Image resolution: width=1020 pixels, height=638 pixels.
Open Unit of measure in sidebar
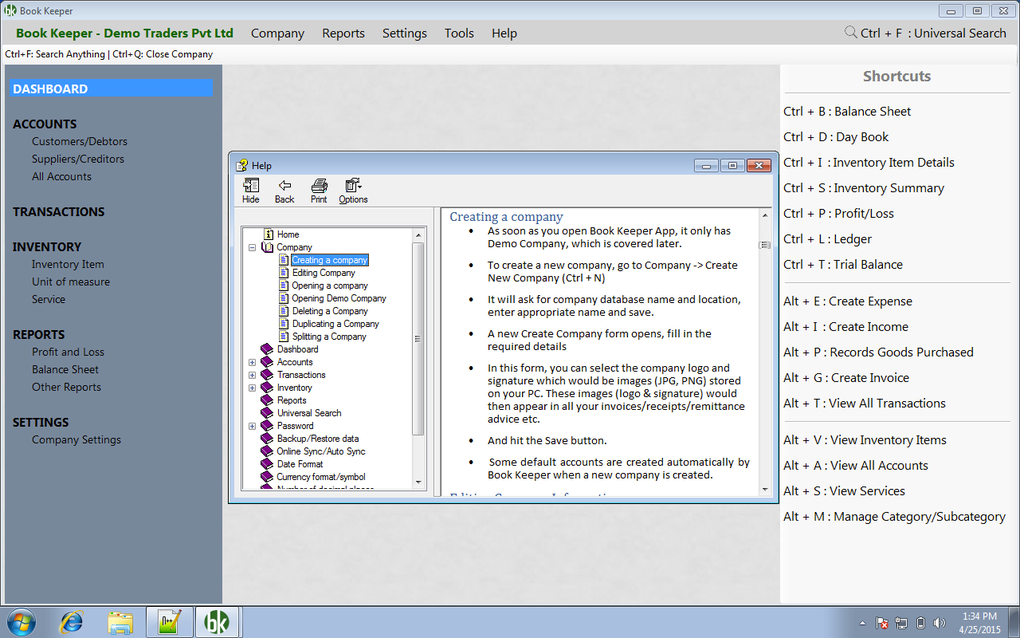(x=71, y=282)
